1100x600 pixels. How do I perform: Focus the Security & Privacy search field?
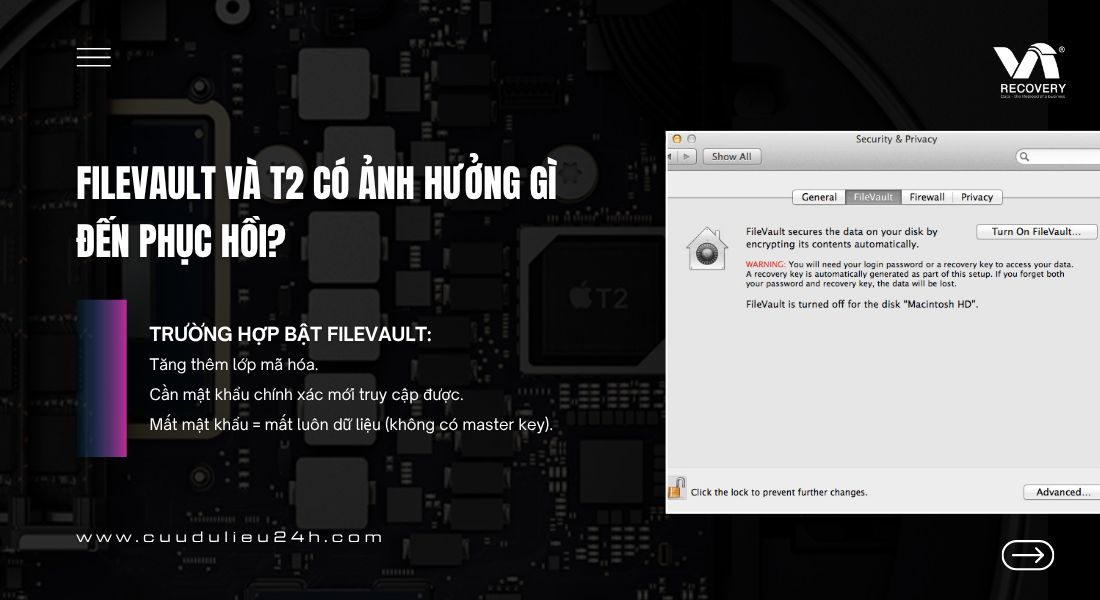(1058, 156)
